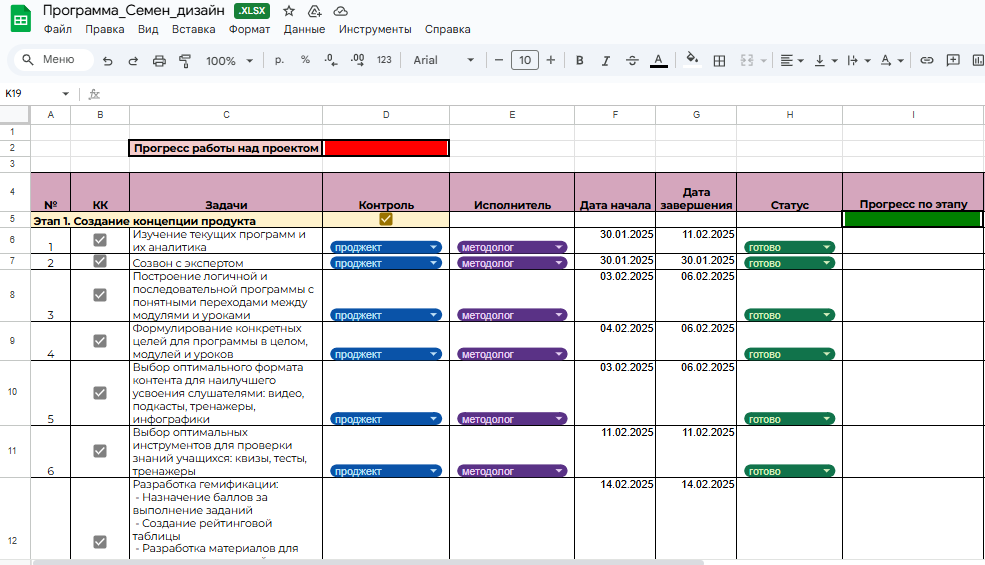Apply strikethrough formatting
Image resolution: width=985 pixels, height=565 pixels.
[x=632, y=60]
